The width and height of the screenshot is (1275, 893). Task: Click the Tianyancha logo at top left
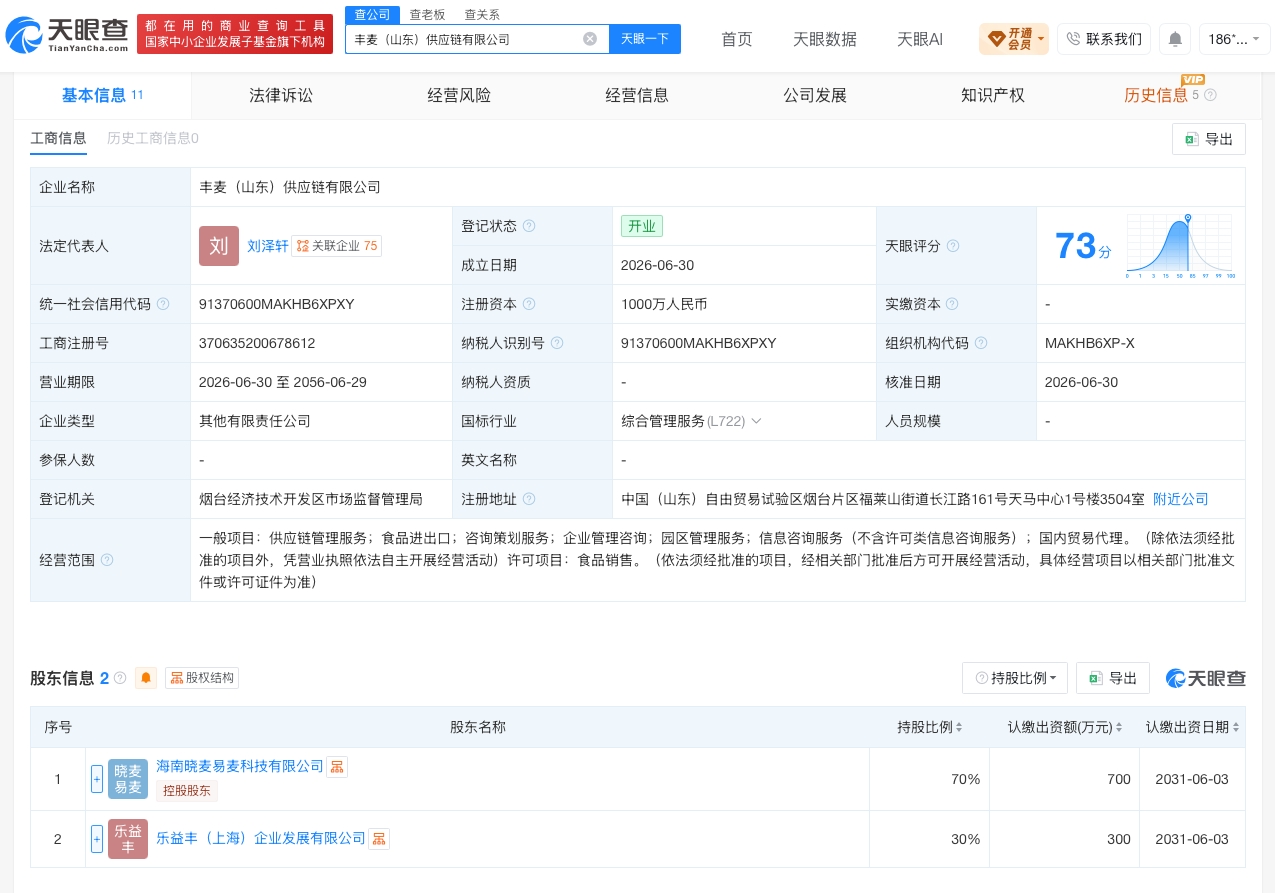coord(68,35)
